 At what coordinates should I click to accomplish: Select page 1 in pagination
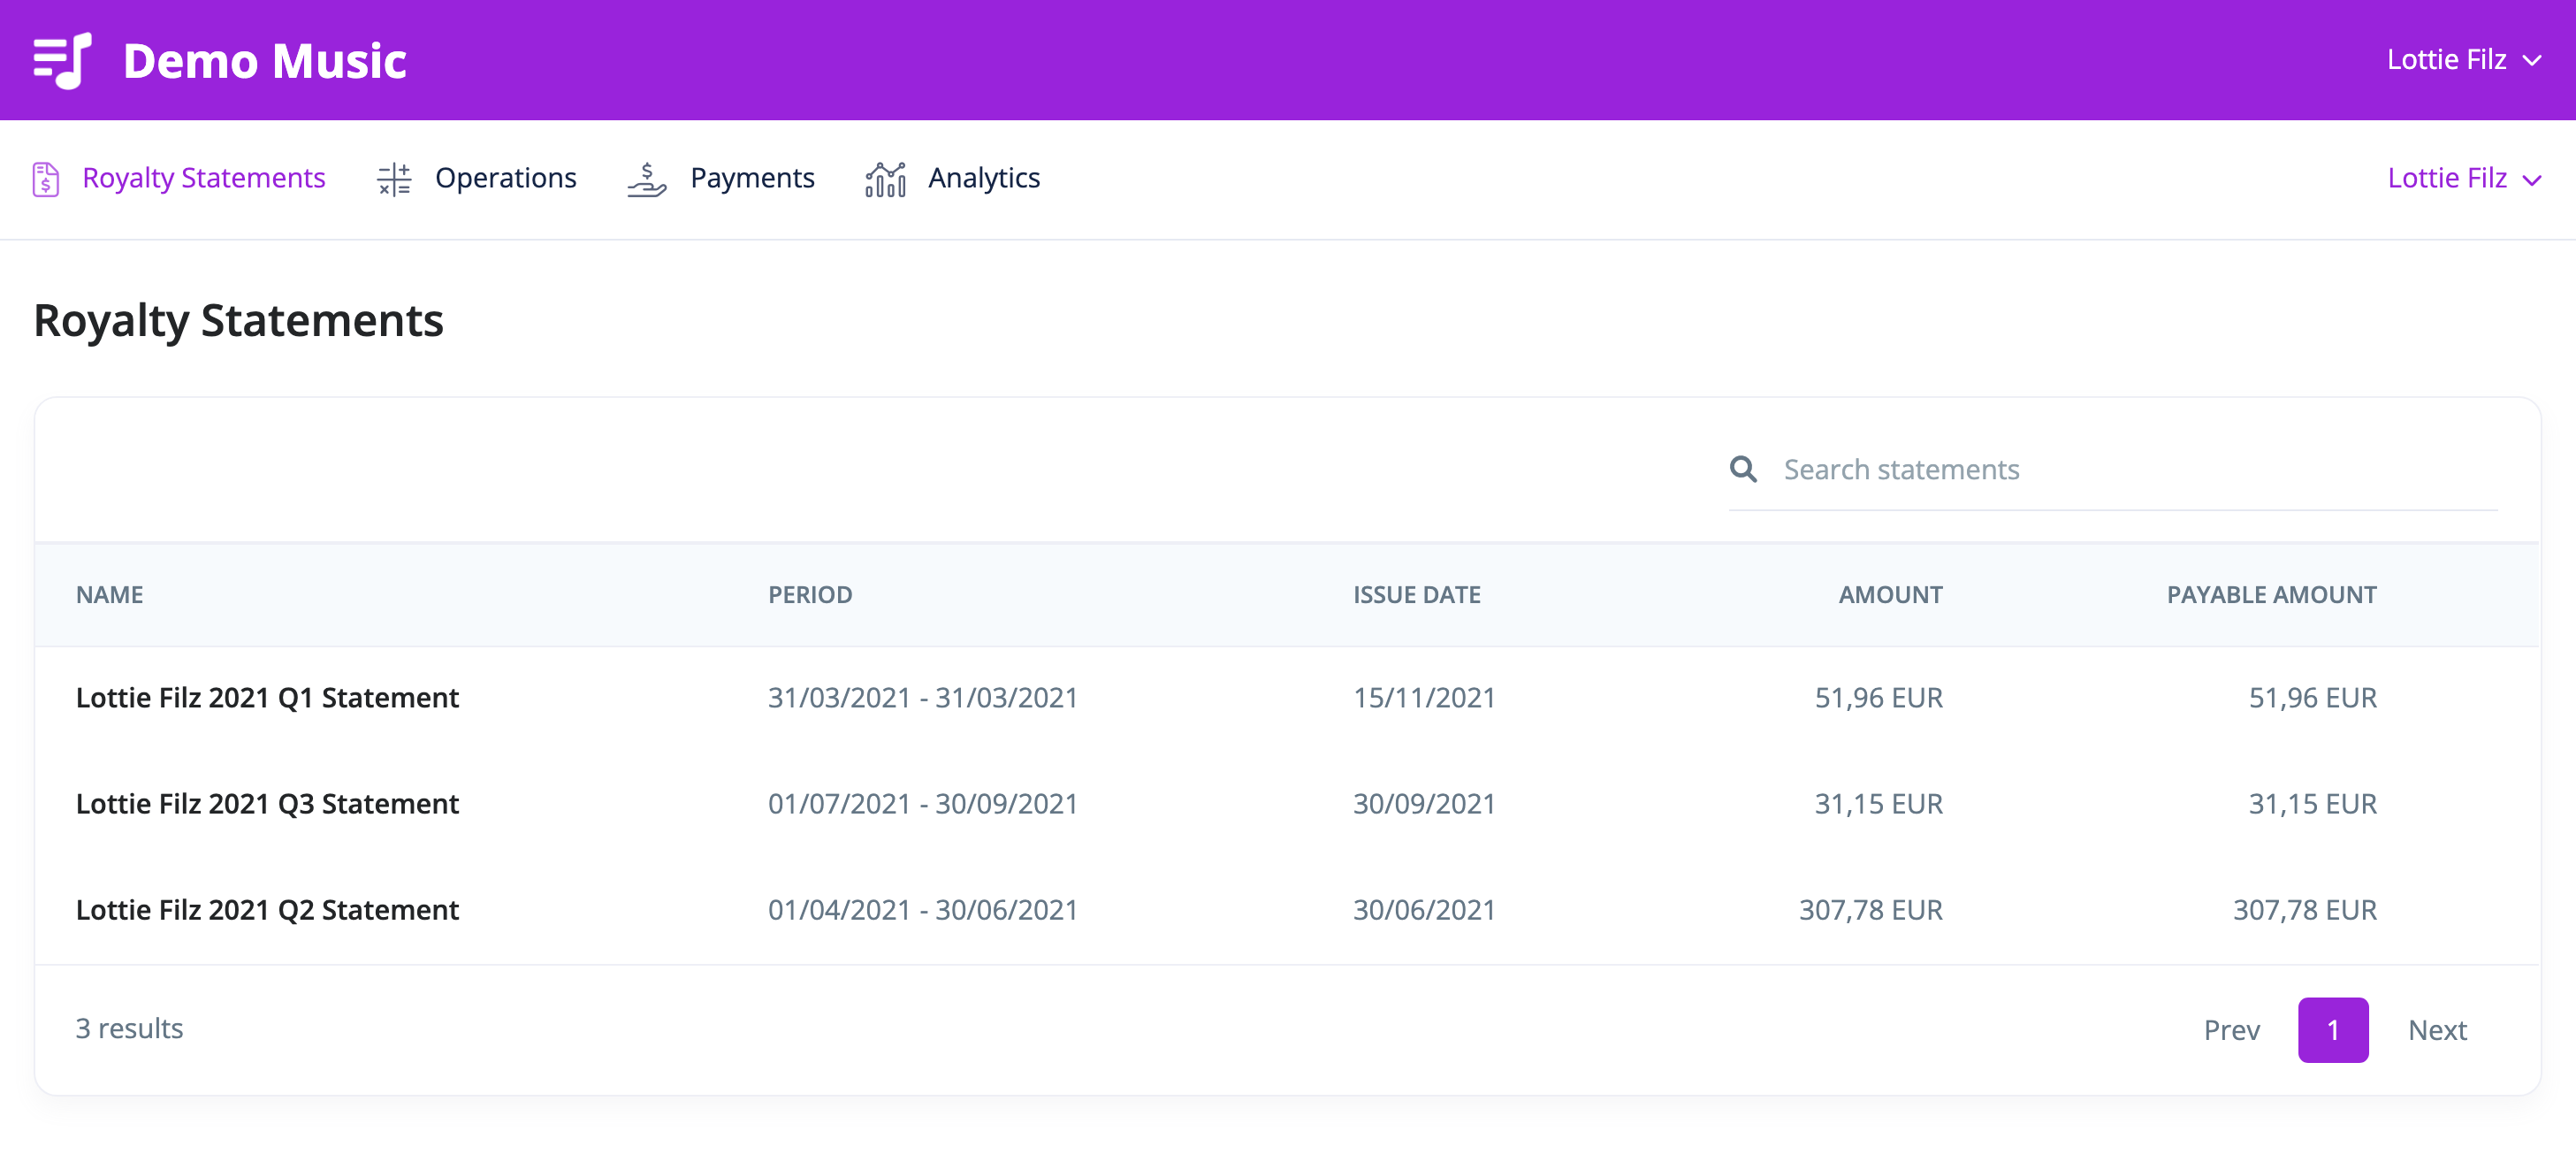2332,1029
